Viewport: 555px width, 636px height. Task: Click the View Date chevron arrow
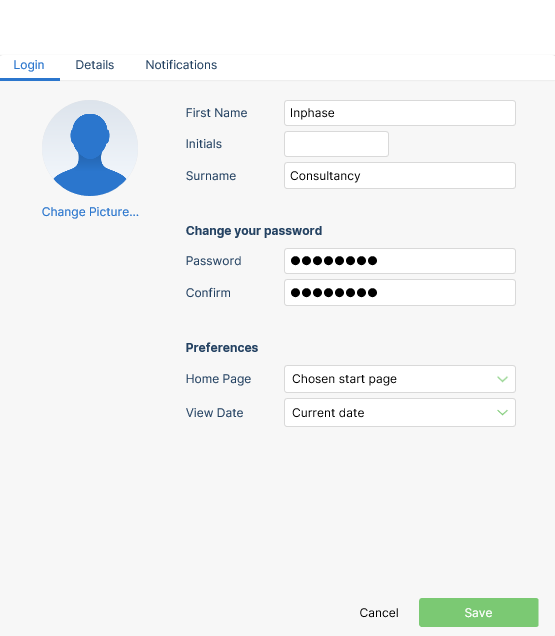[502, 413]
